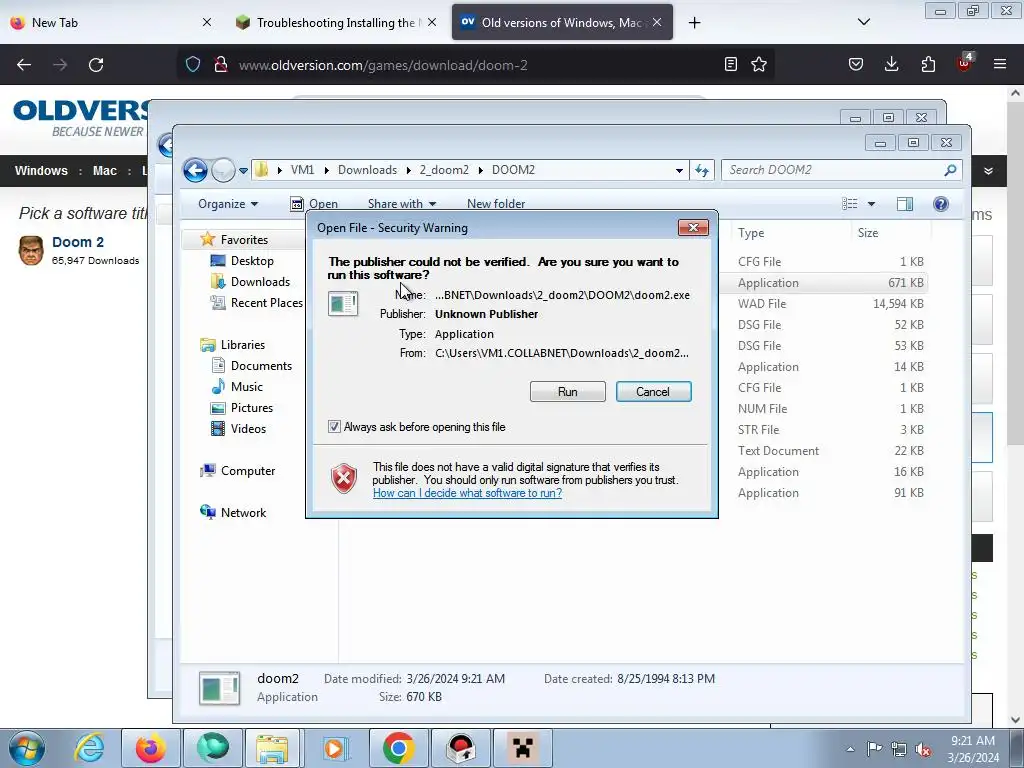The image size is (1024, 768).
Task: Toggle the preview pane icon
Action: pyautogui.click(x=904, y=204)
